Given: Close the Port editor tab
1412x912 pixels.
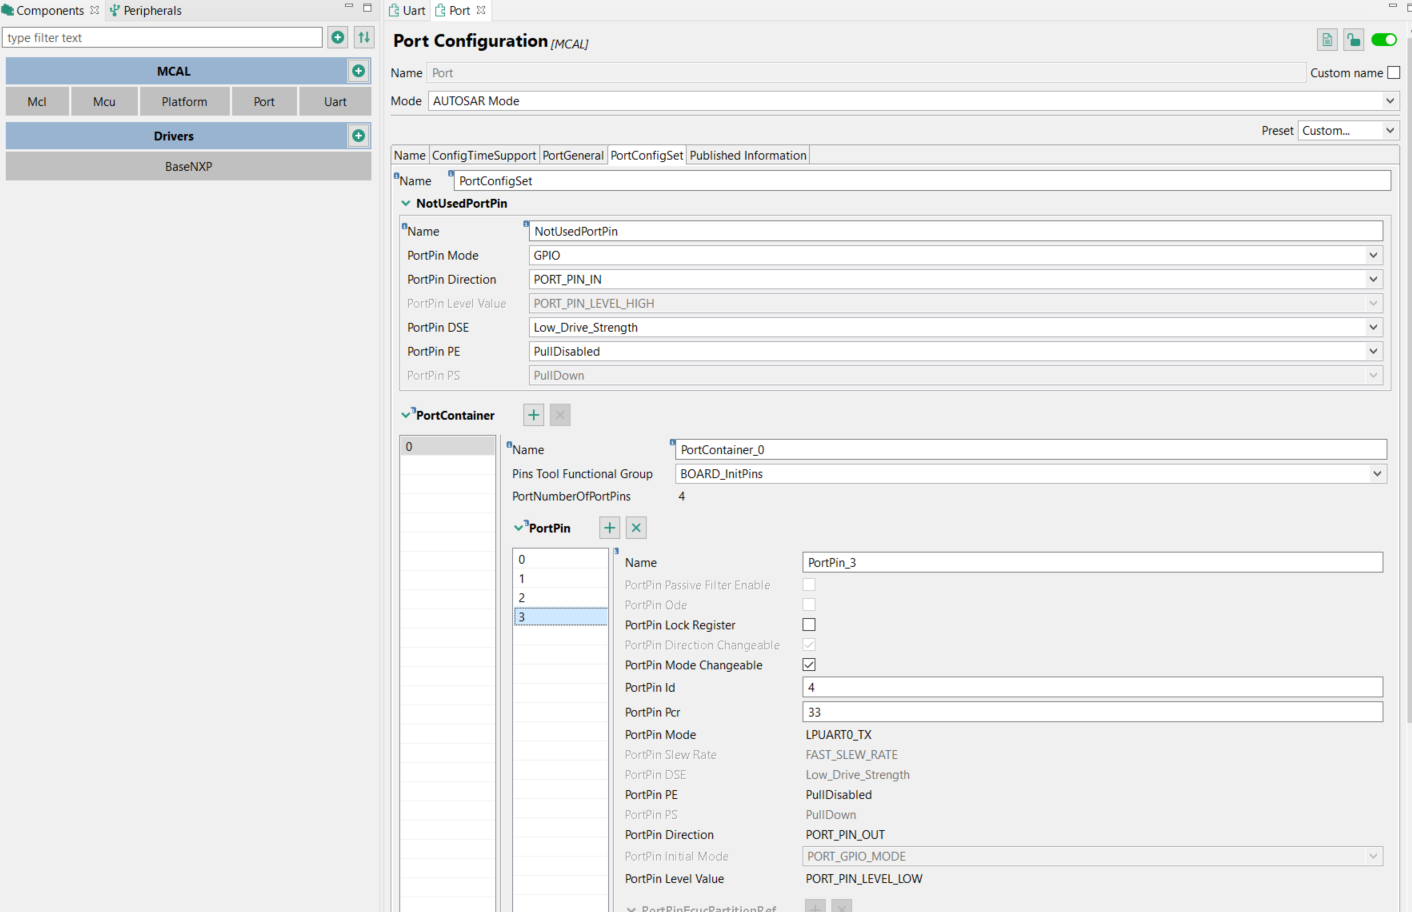Looking at the screenshot, I should click(x=481, y=10).
